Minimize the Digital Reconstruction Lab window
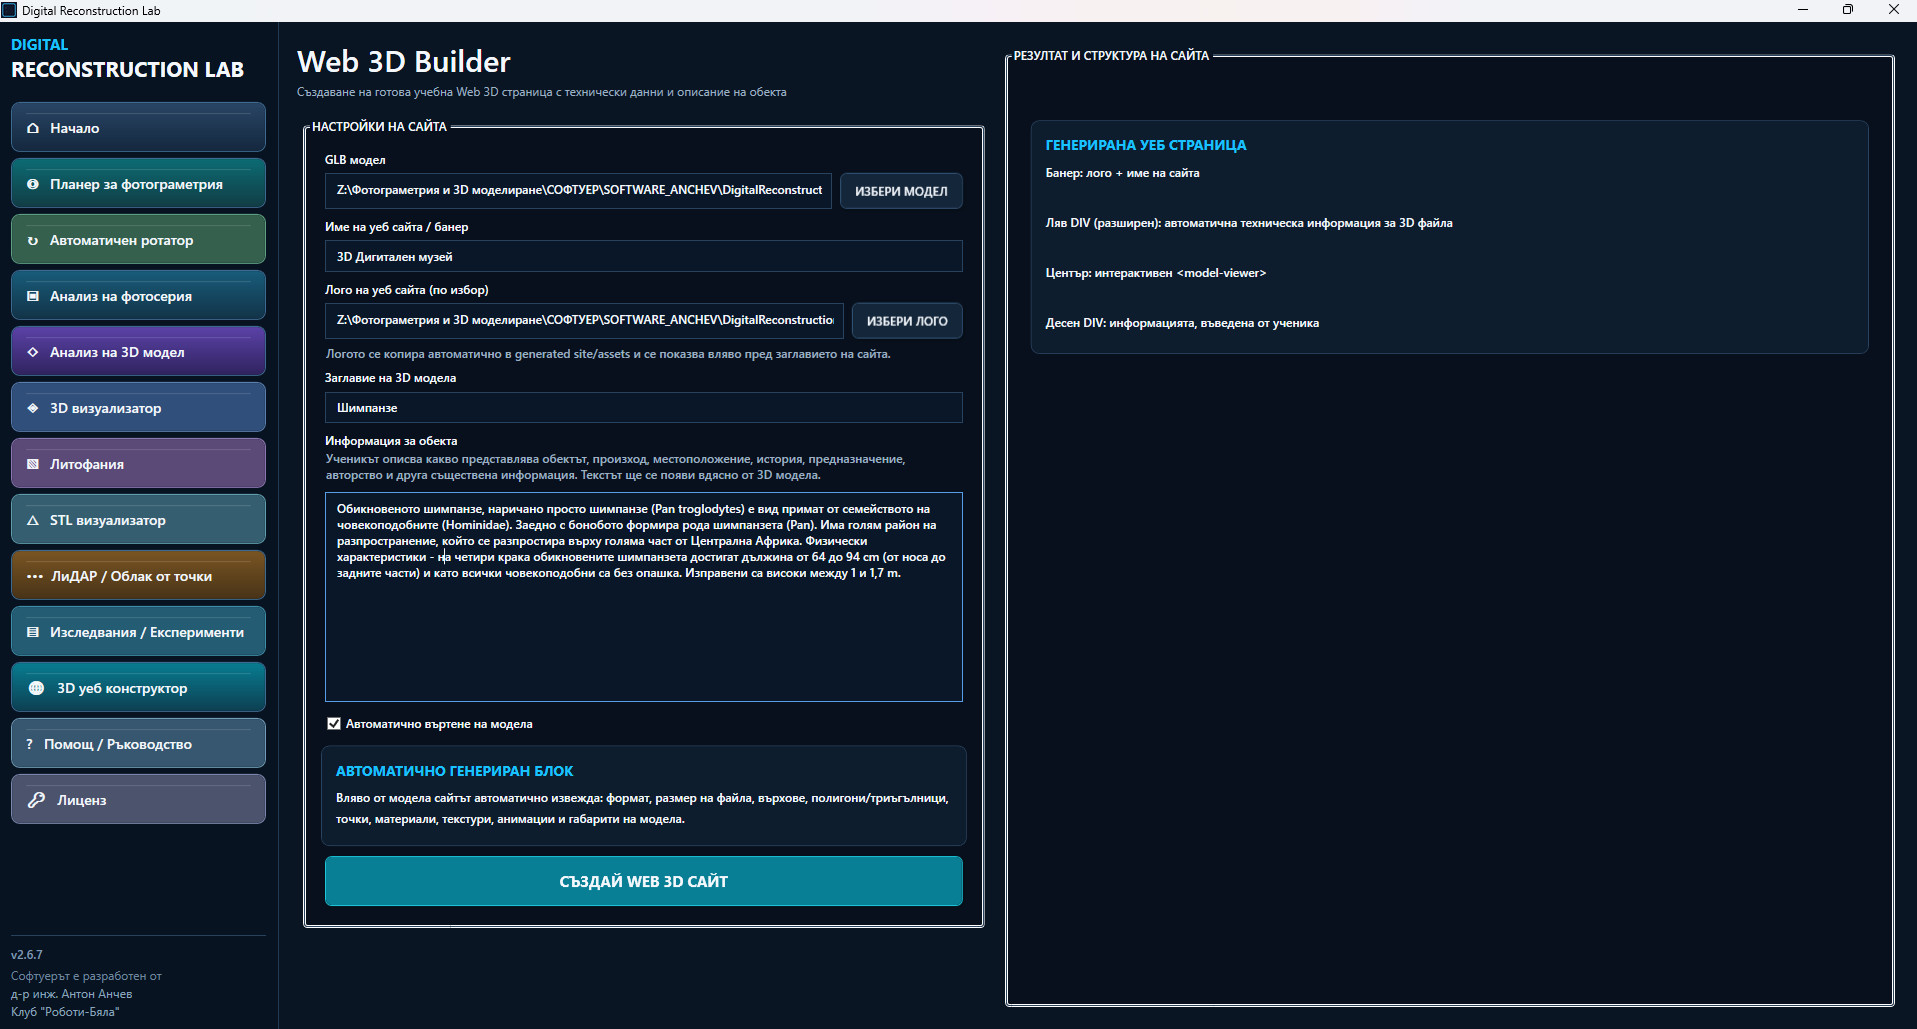The width and height of the screenshot is (1917, 1029). 1803,10
